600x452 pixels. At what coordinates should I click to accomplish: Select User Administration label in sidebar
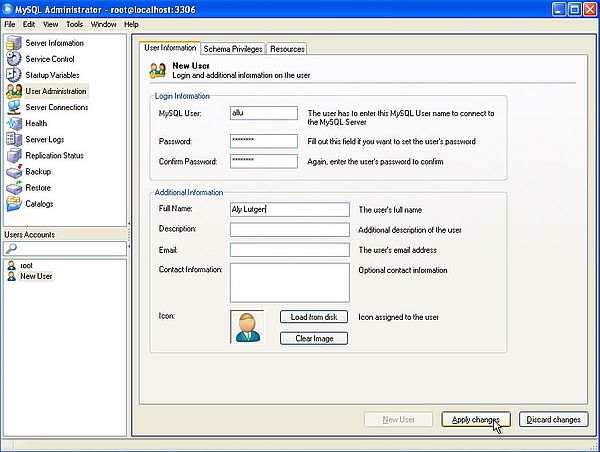coord(56,91)
